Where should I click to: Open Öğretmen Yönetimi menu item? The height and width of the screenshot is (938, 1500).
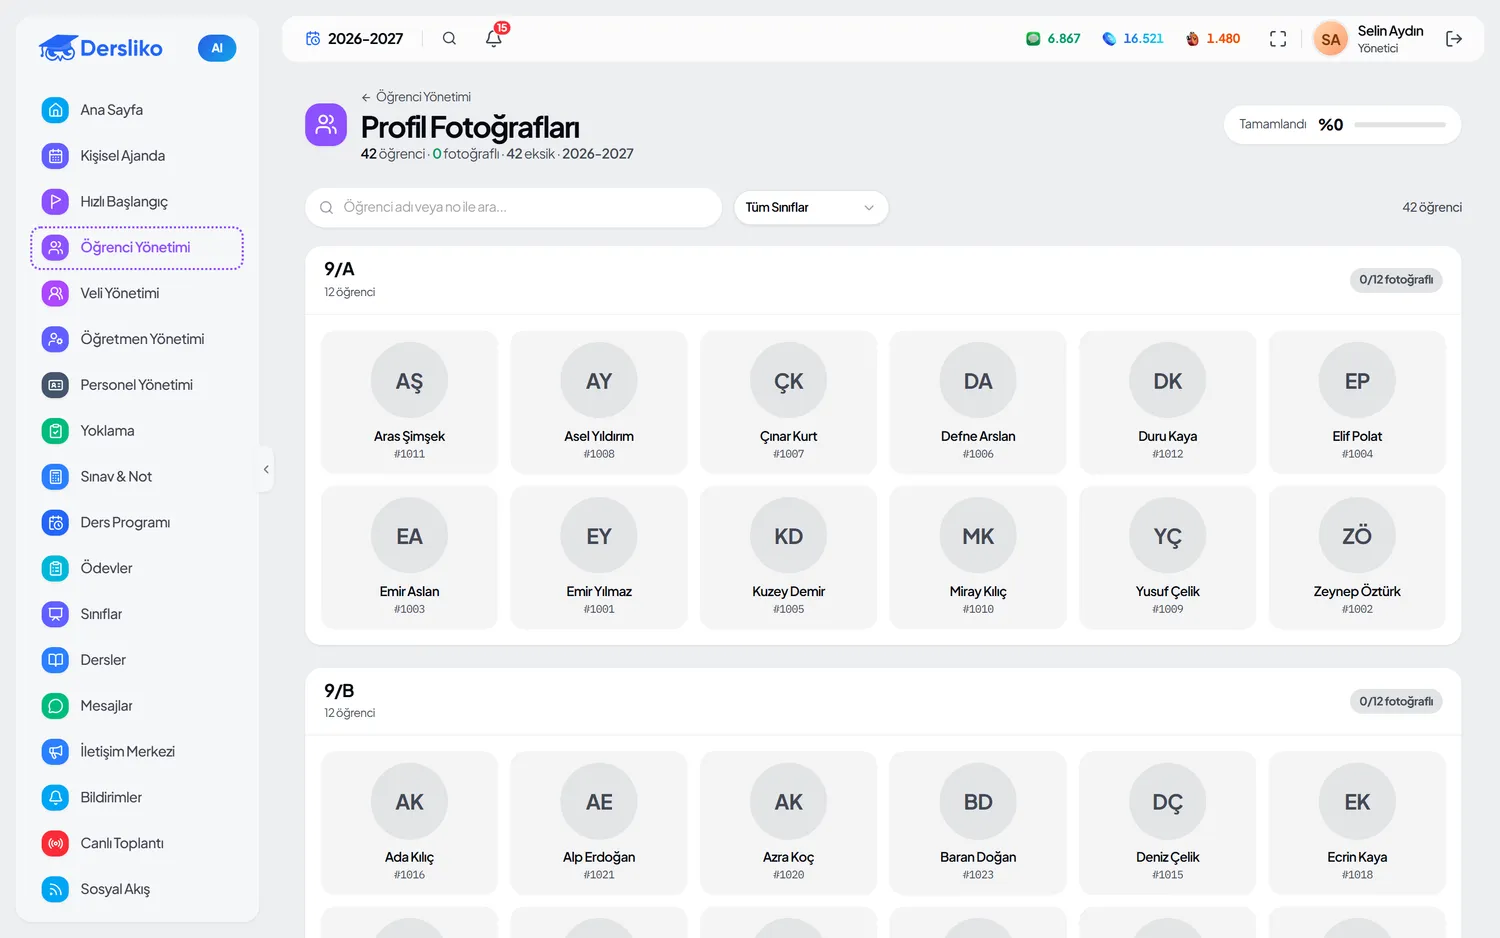pyautogui.click(x=137, y=340)
